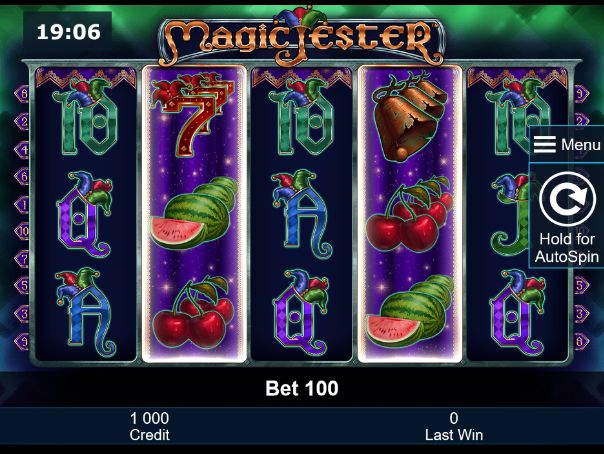Click the Magic Jester logo

point(301,39)
